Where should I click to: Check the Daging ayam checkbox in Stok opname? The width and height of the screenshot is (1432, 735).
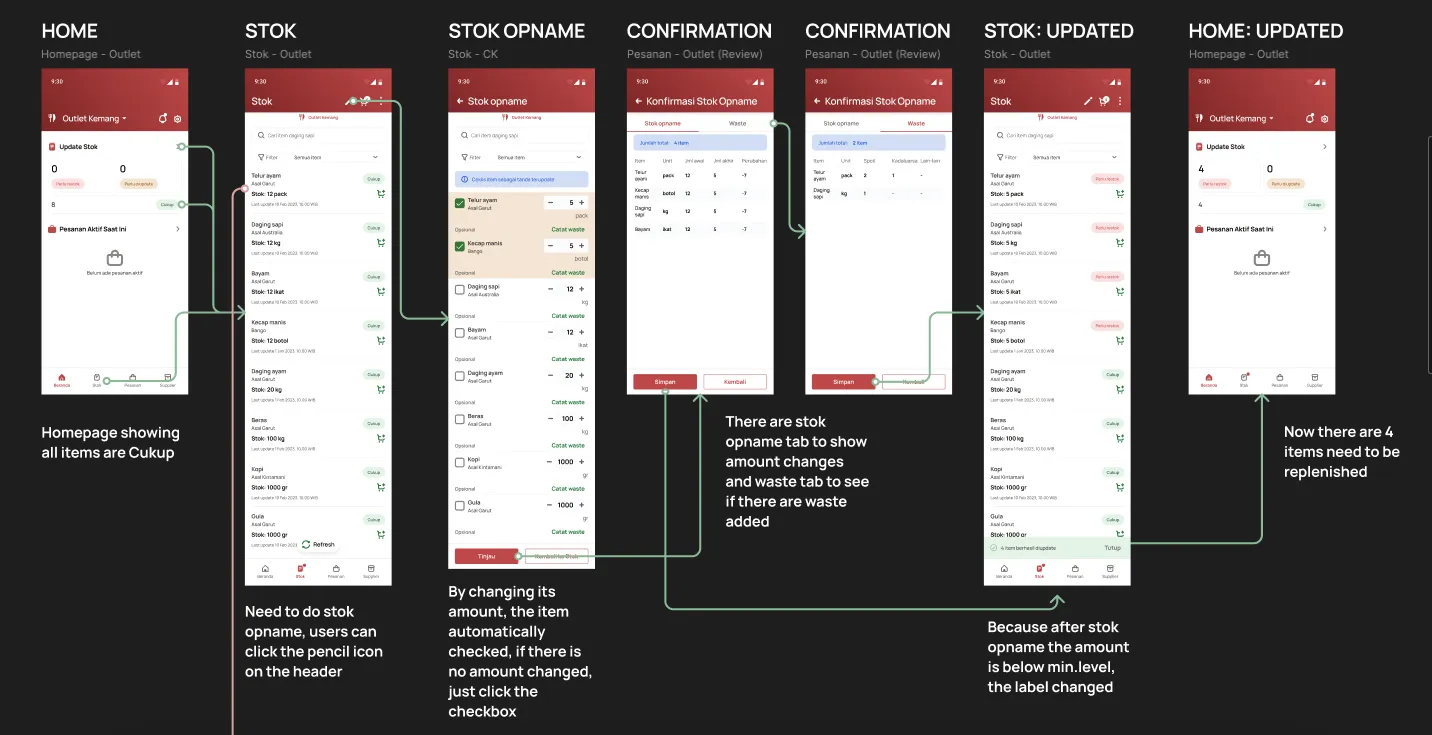(460, 376)
